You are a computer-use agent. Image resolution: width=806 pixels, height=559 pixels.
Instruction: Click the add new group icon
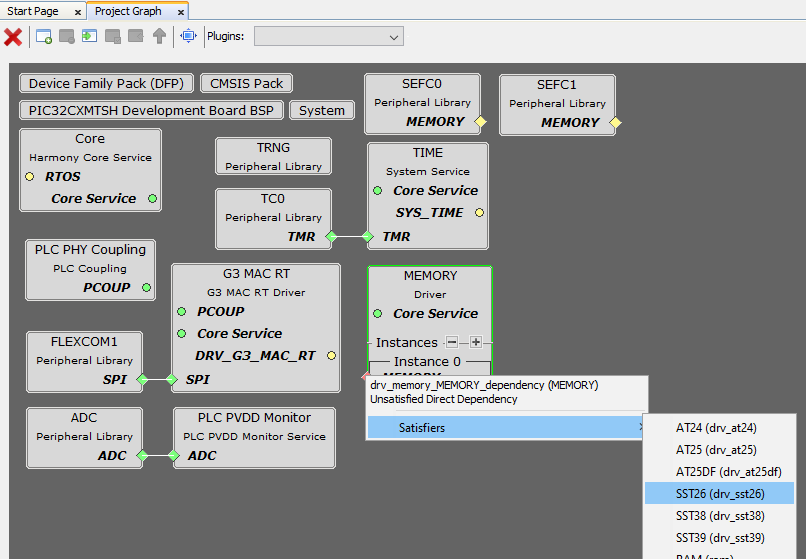44,37
